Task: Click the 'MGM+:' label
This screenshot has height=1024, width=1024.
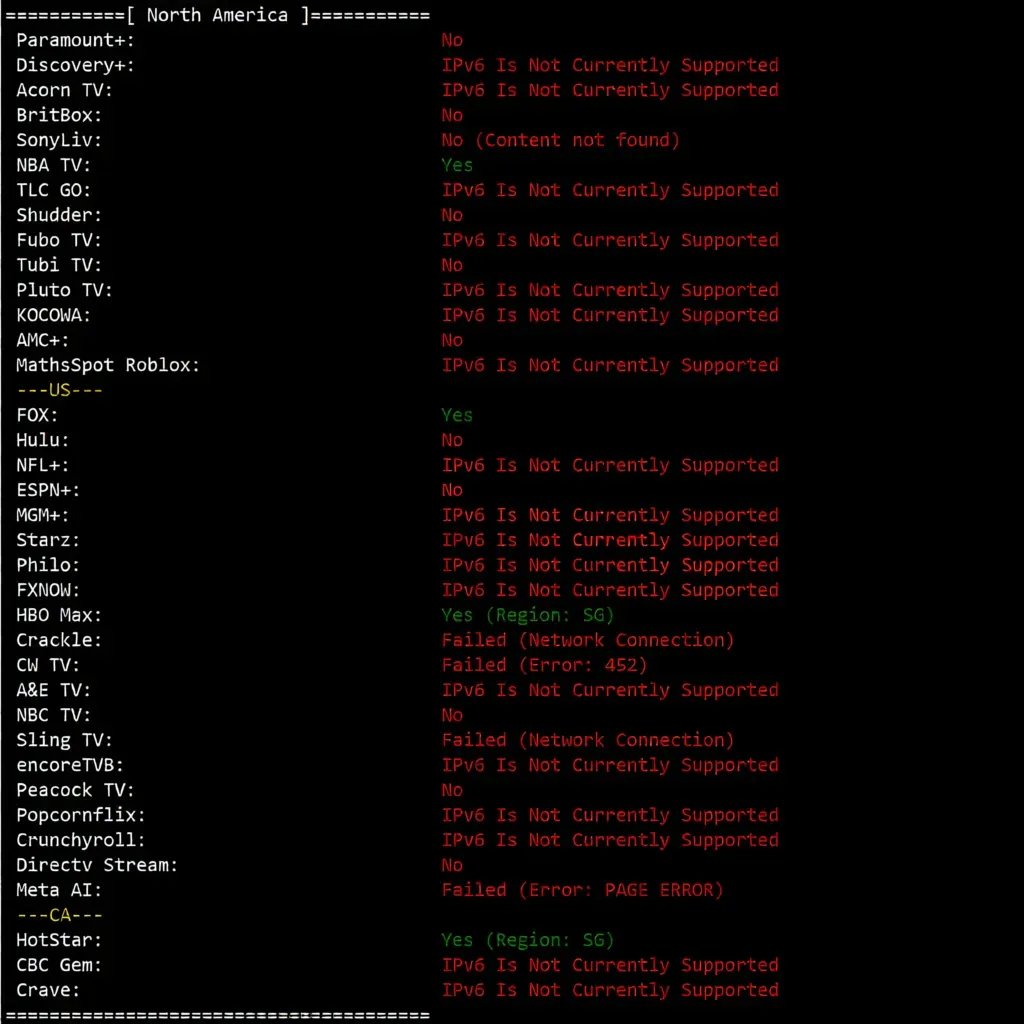Action: (42, 515)
